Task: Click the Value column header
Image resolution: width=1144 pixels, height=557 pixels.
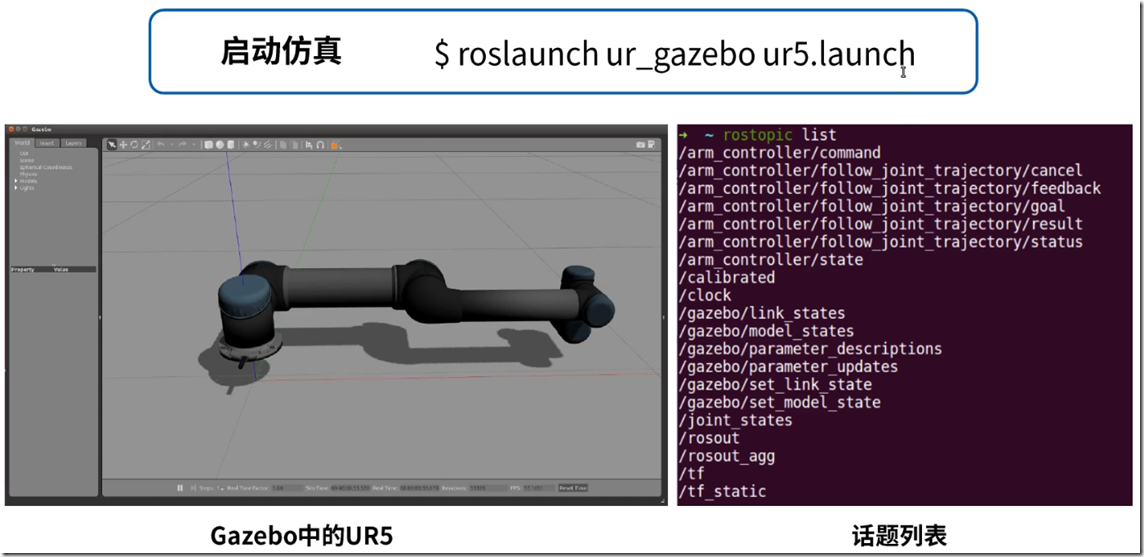Action: pyautogui.click(x=61, y=269)
